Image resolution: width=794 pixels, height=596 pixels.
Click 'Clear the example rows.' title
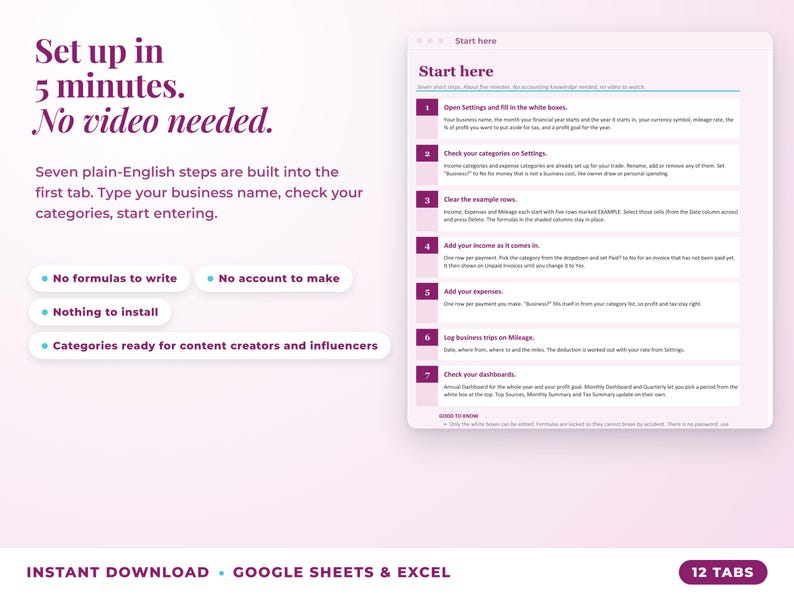pyautogui.click(x=480, y=200)
